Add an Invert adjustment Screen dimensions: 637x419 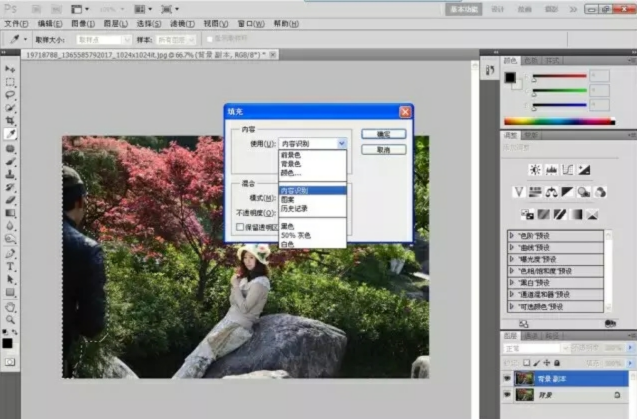[x=527, y=214]
